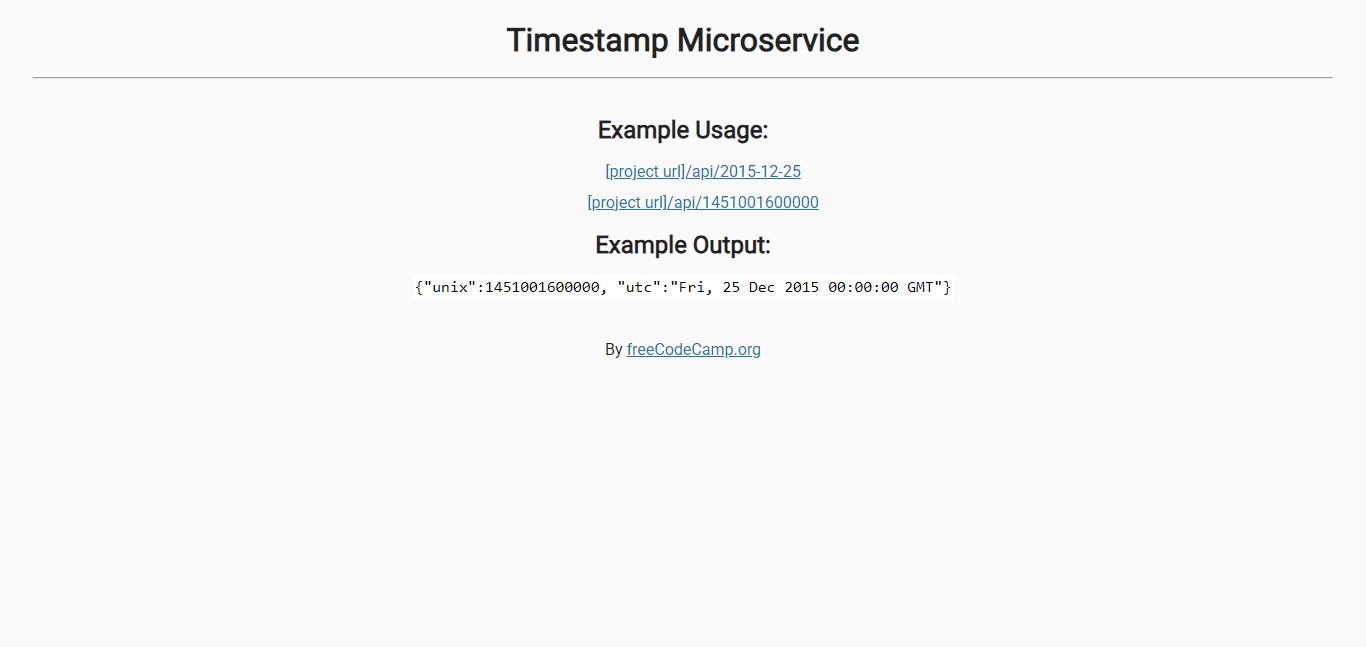Screen dimensions: 1366x647
Task: Select the "Example Usage:" heading
Action: (683, 130)
